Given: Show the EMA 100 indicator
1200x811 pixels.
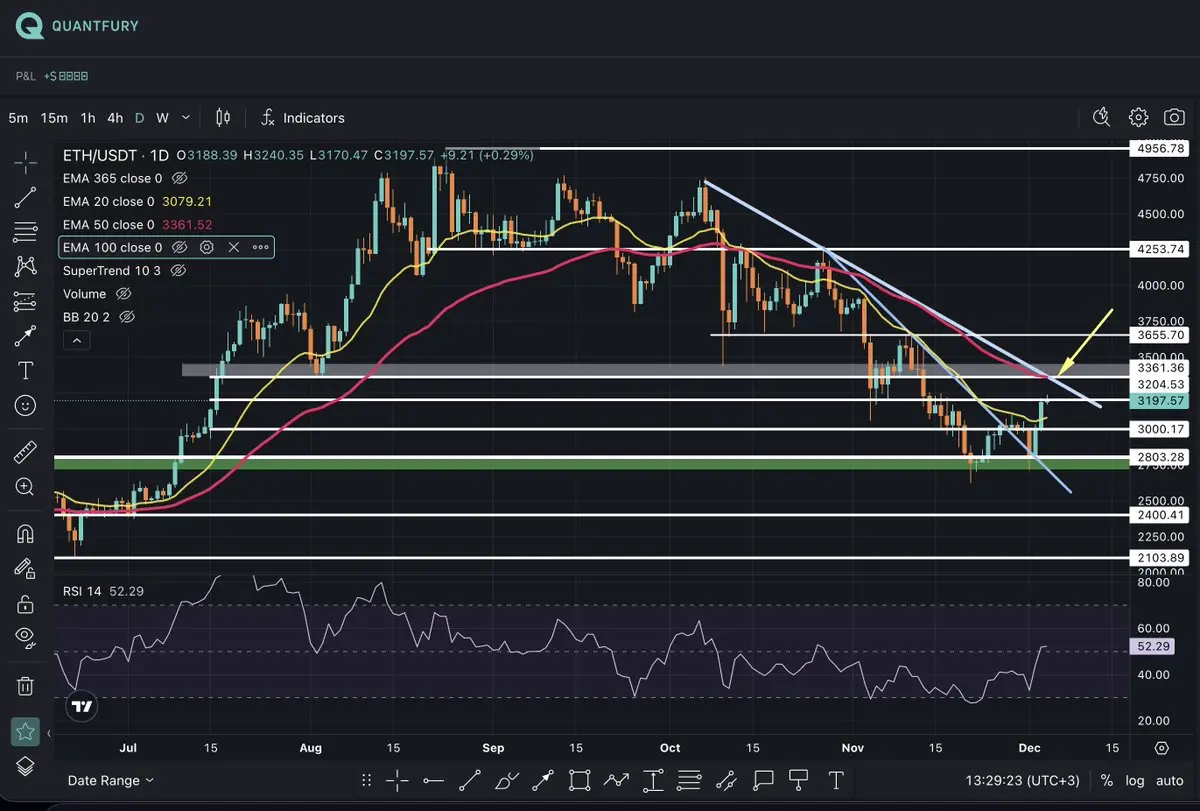Looking at the screenshot, I should 180,247.
